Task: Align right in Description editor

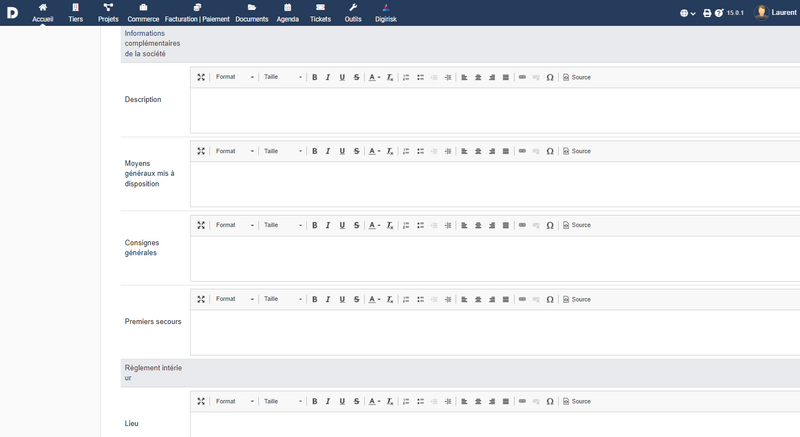Action: tap(492, 77)
